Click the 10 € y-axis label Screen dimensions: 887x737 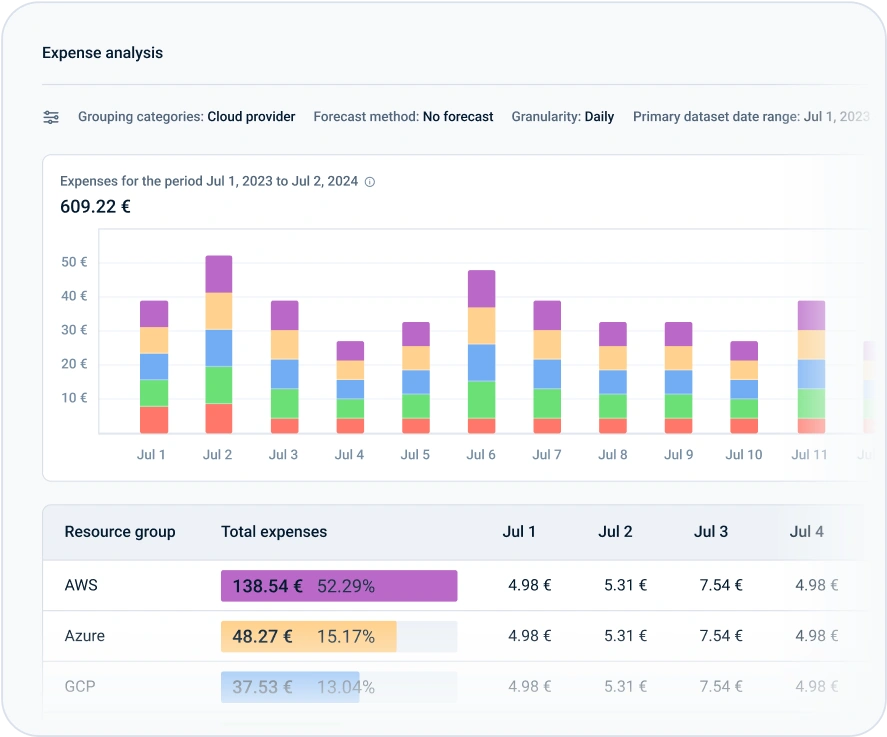74,398
